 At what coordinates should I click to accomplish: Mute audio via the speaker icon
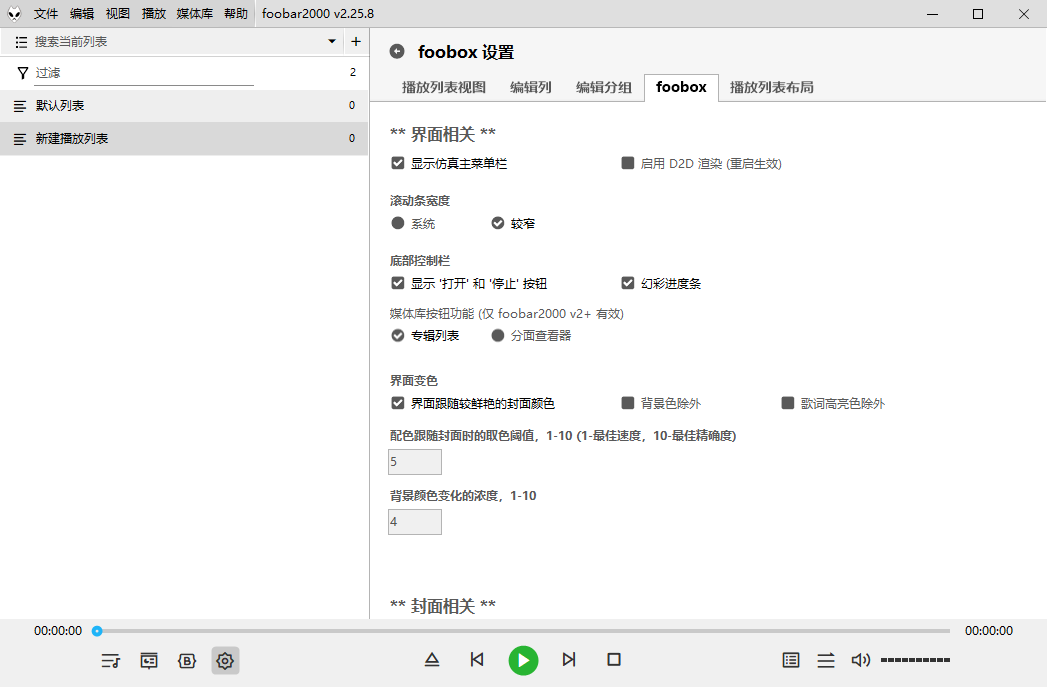861,660
